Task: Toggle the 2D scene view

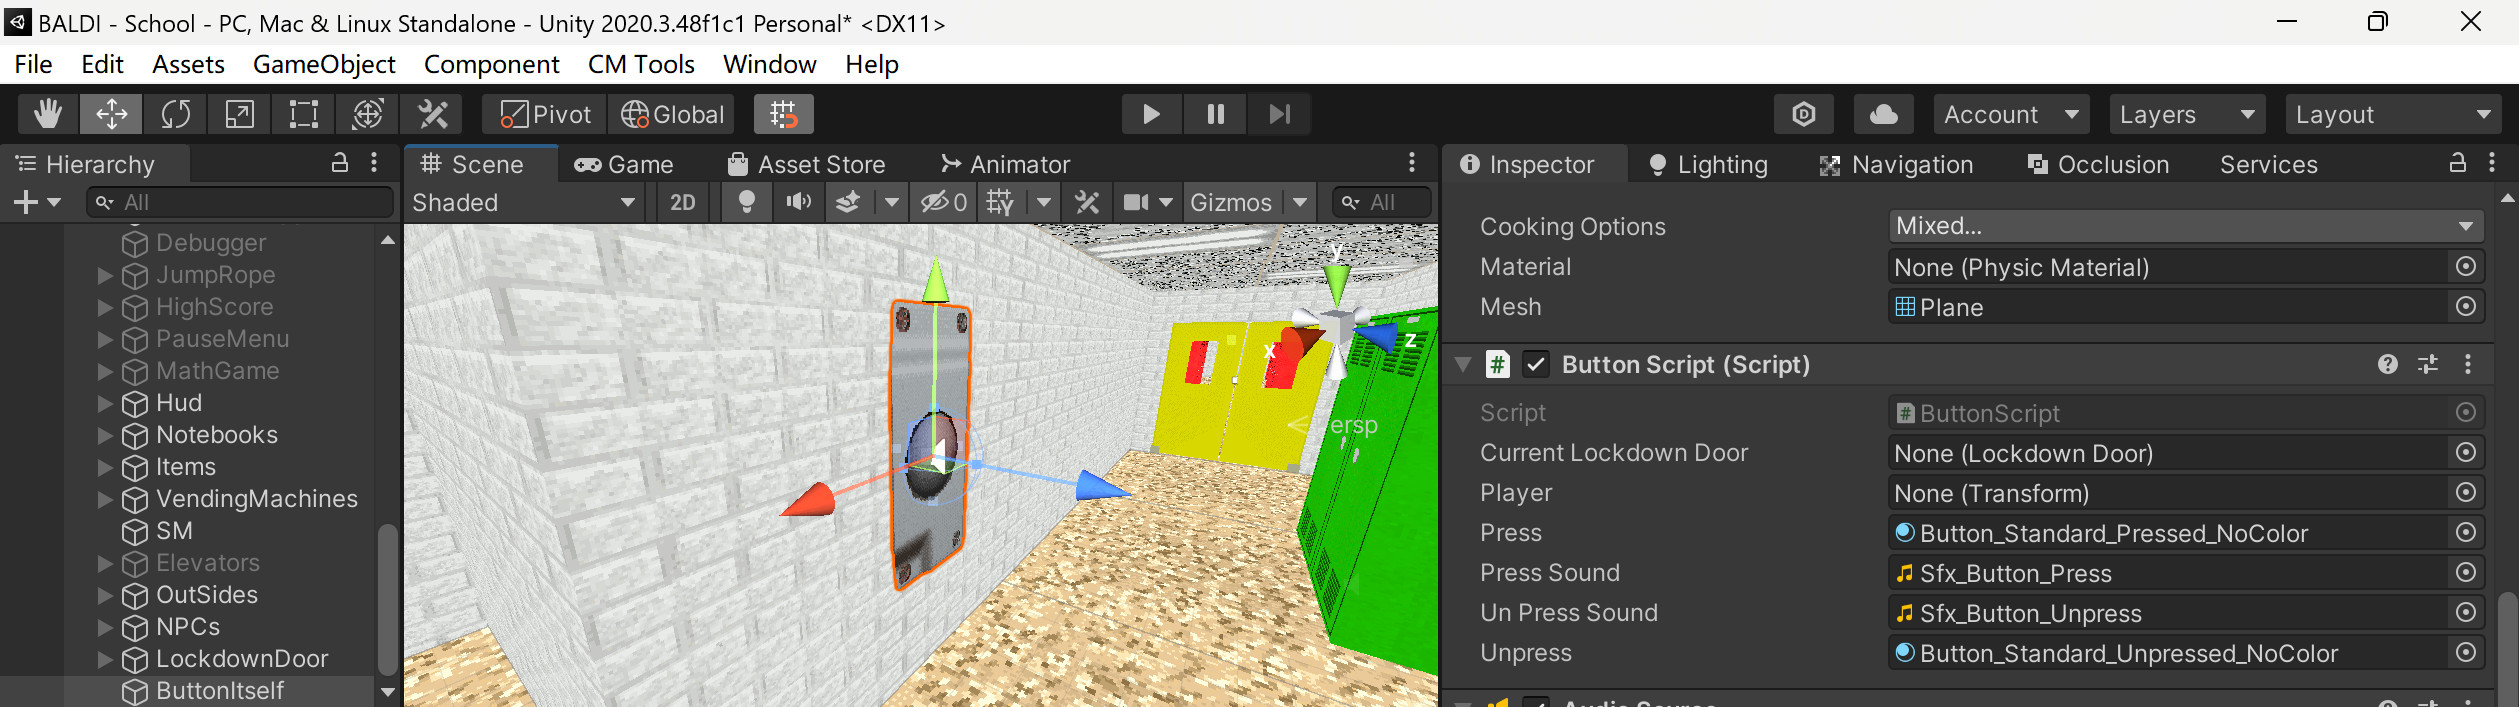Action: pyautogui.click(x=682, y=202)
